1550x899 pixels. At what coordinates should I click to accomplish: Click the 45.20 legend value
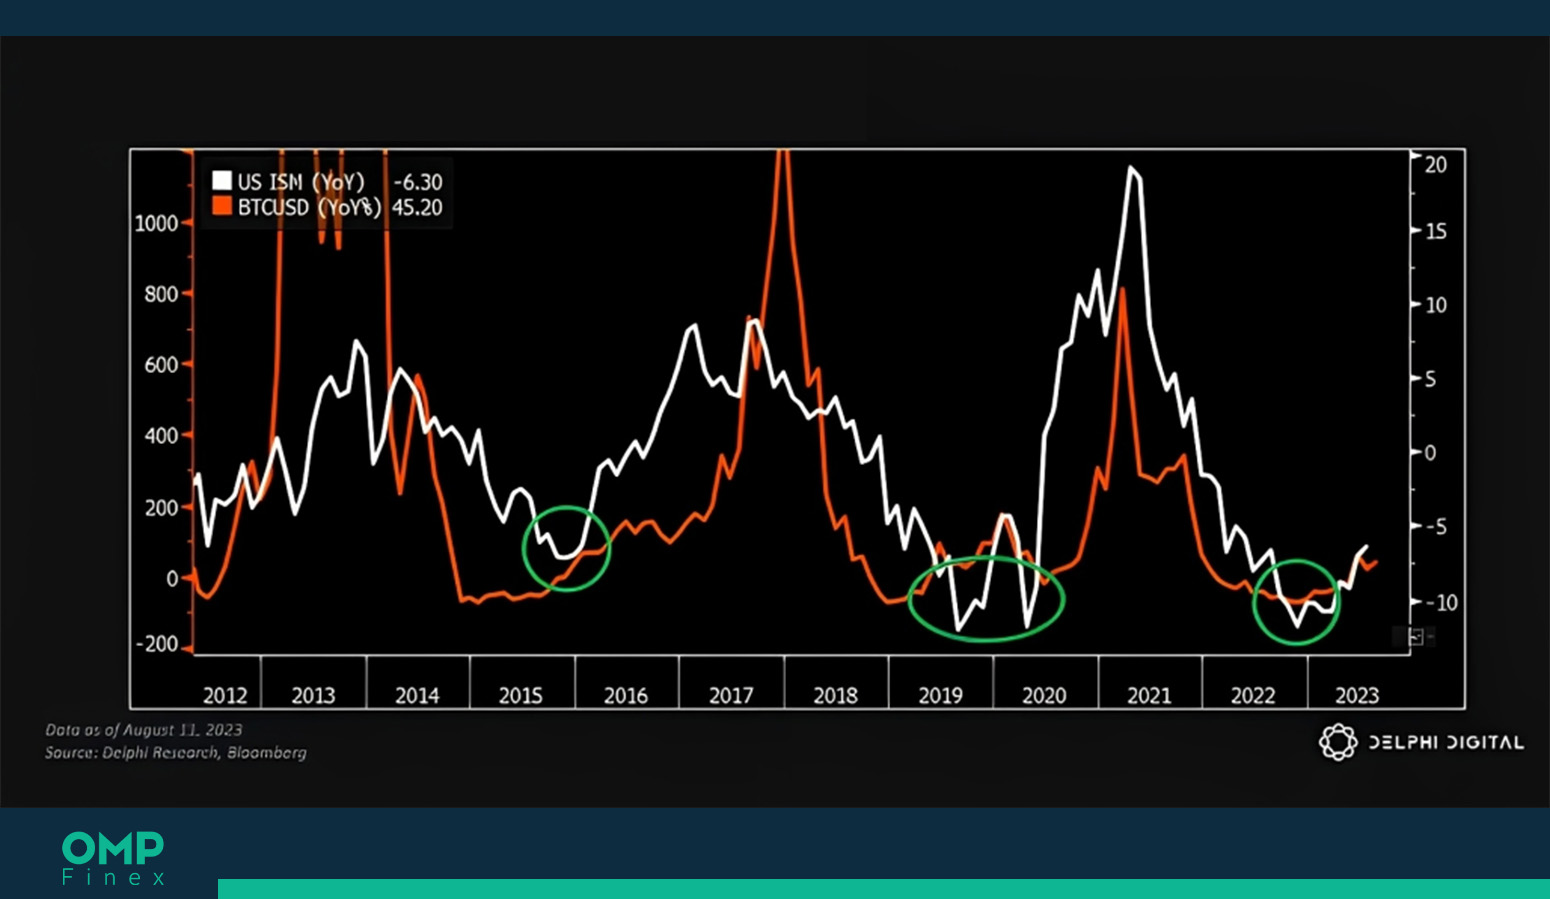tap(417, 207)
